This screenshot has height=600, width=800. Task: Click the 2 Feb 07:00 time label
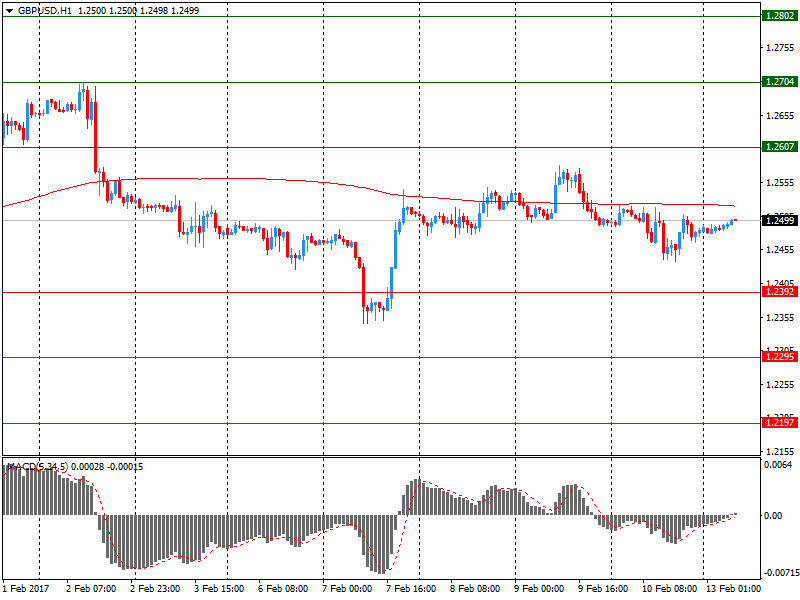[91, 589]
